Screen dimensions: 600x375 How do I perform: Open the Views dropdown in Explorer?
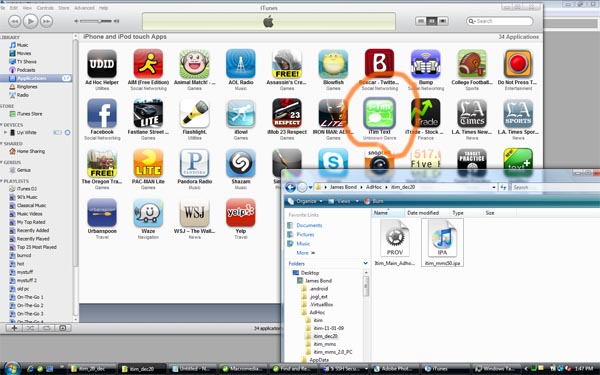(344, 201)
